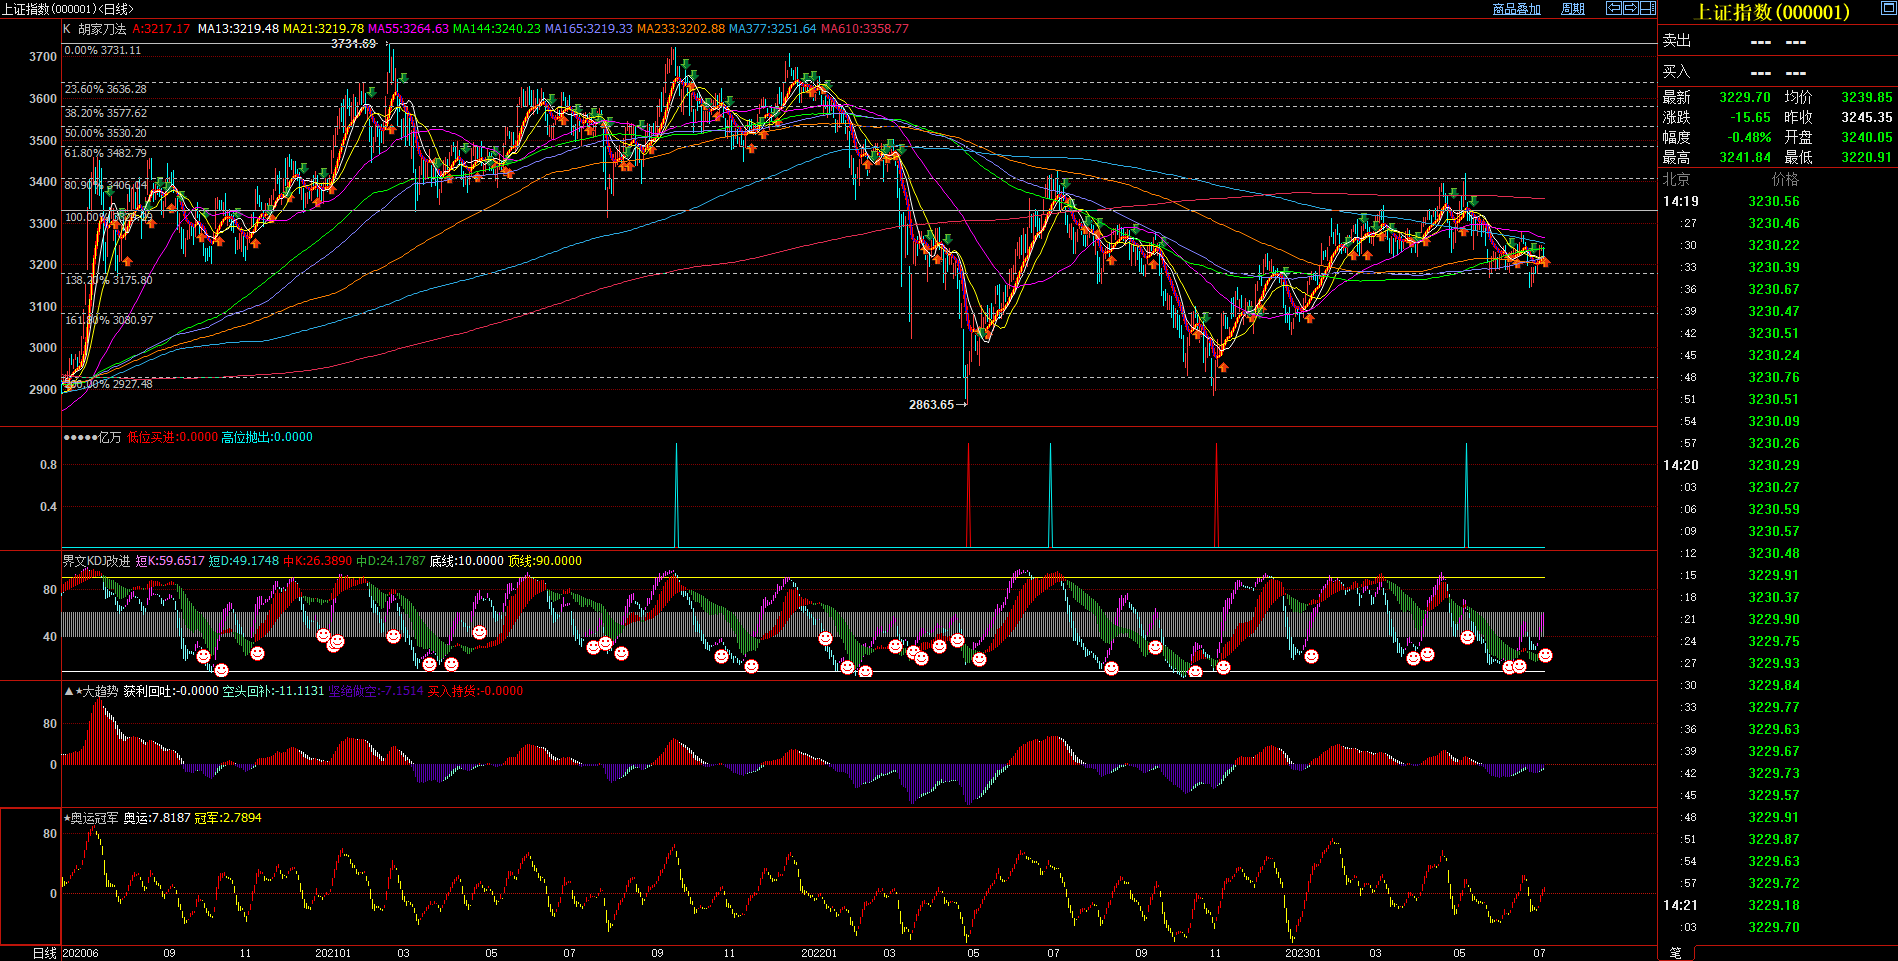Click the 日线 label at bottom left

[x=44, y=953]
